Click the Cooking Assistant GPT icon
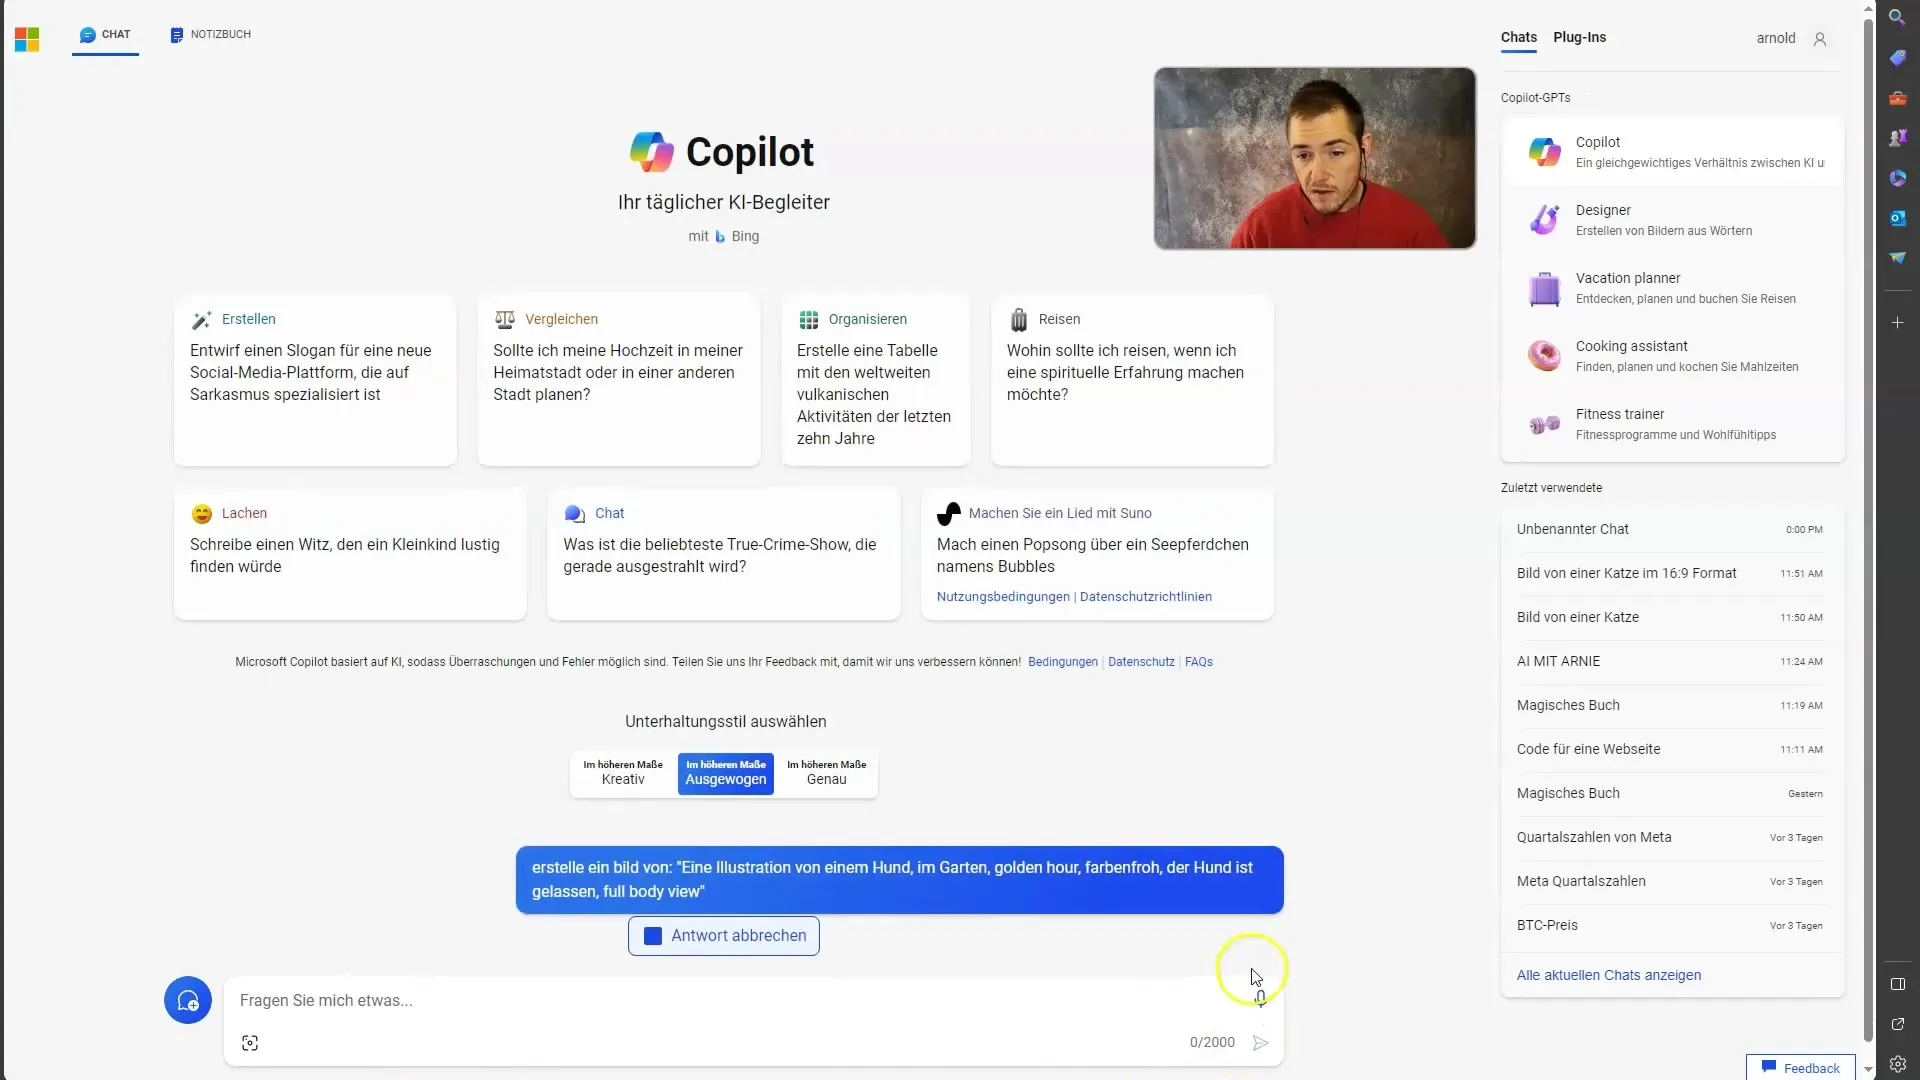 (x=1543, y=353)
